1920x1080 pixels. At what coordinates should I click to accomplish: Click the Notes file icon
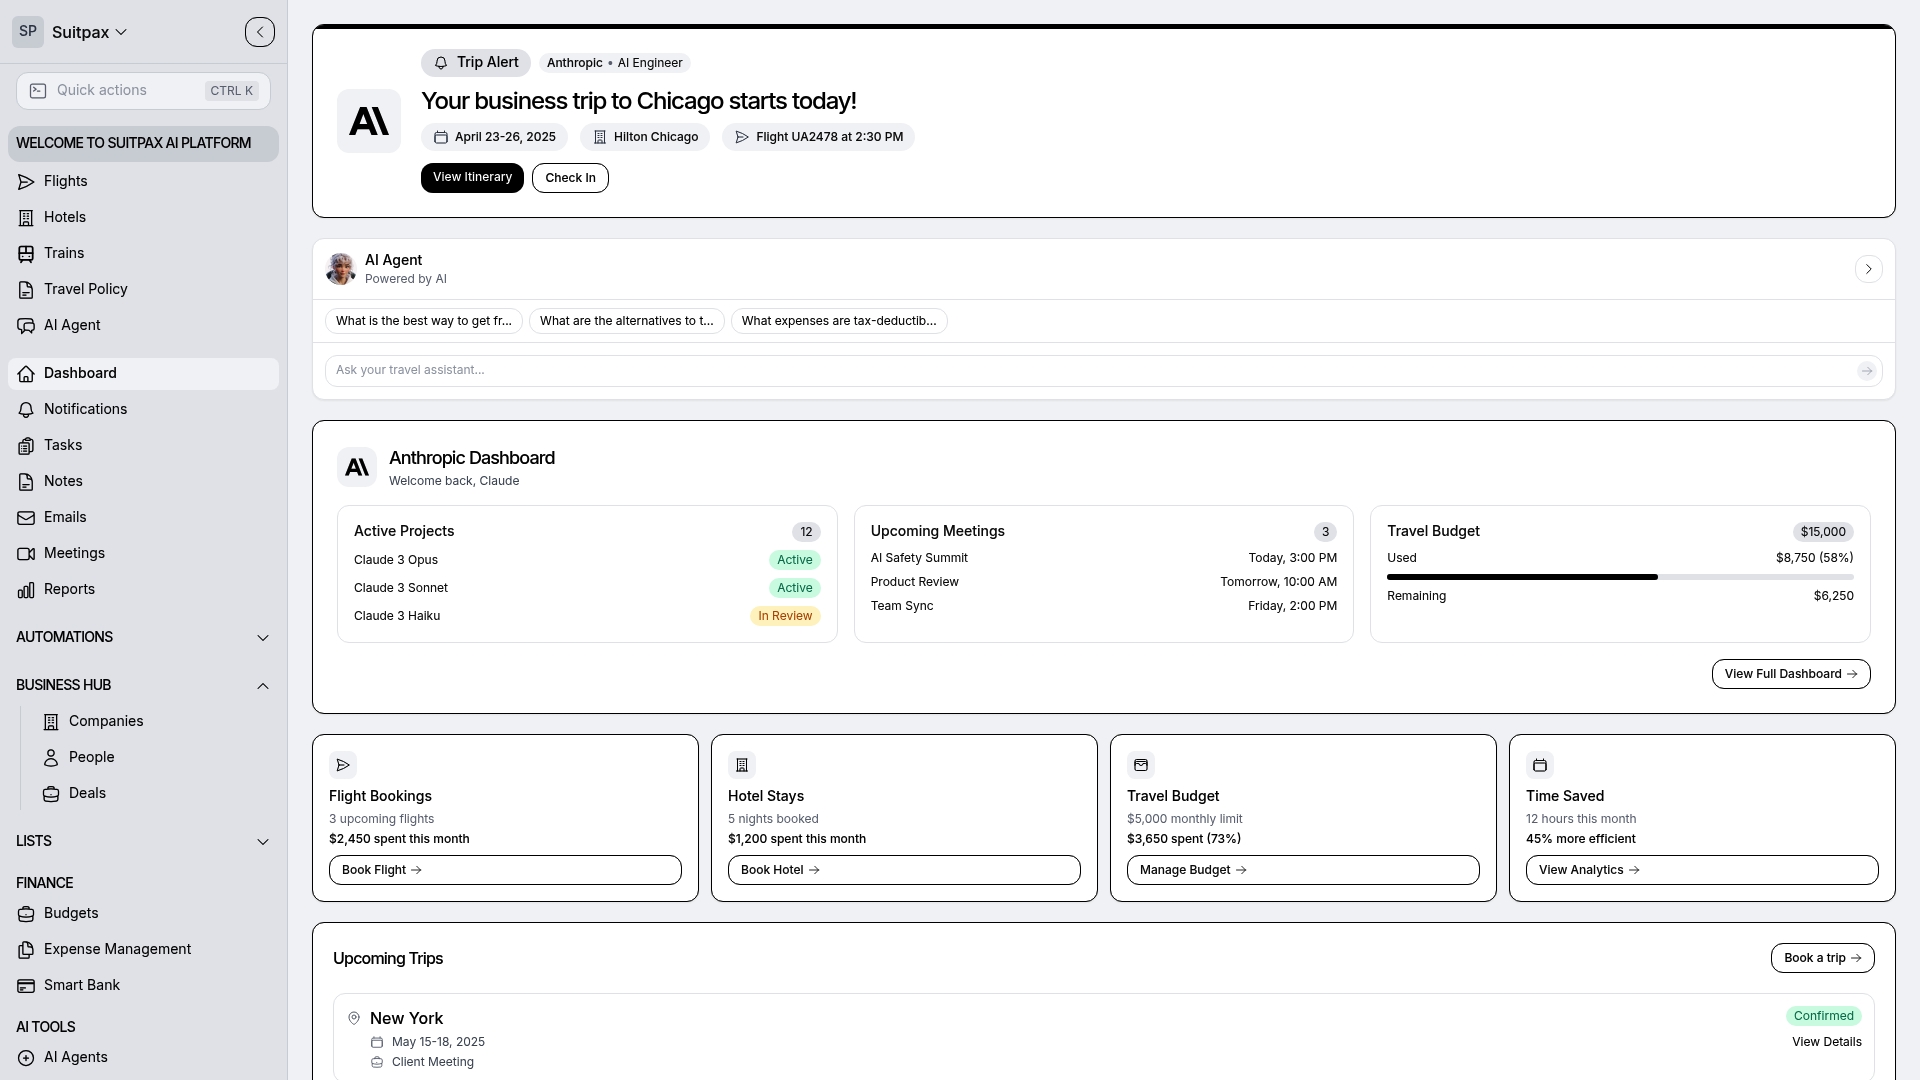[x=26, y=482]
